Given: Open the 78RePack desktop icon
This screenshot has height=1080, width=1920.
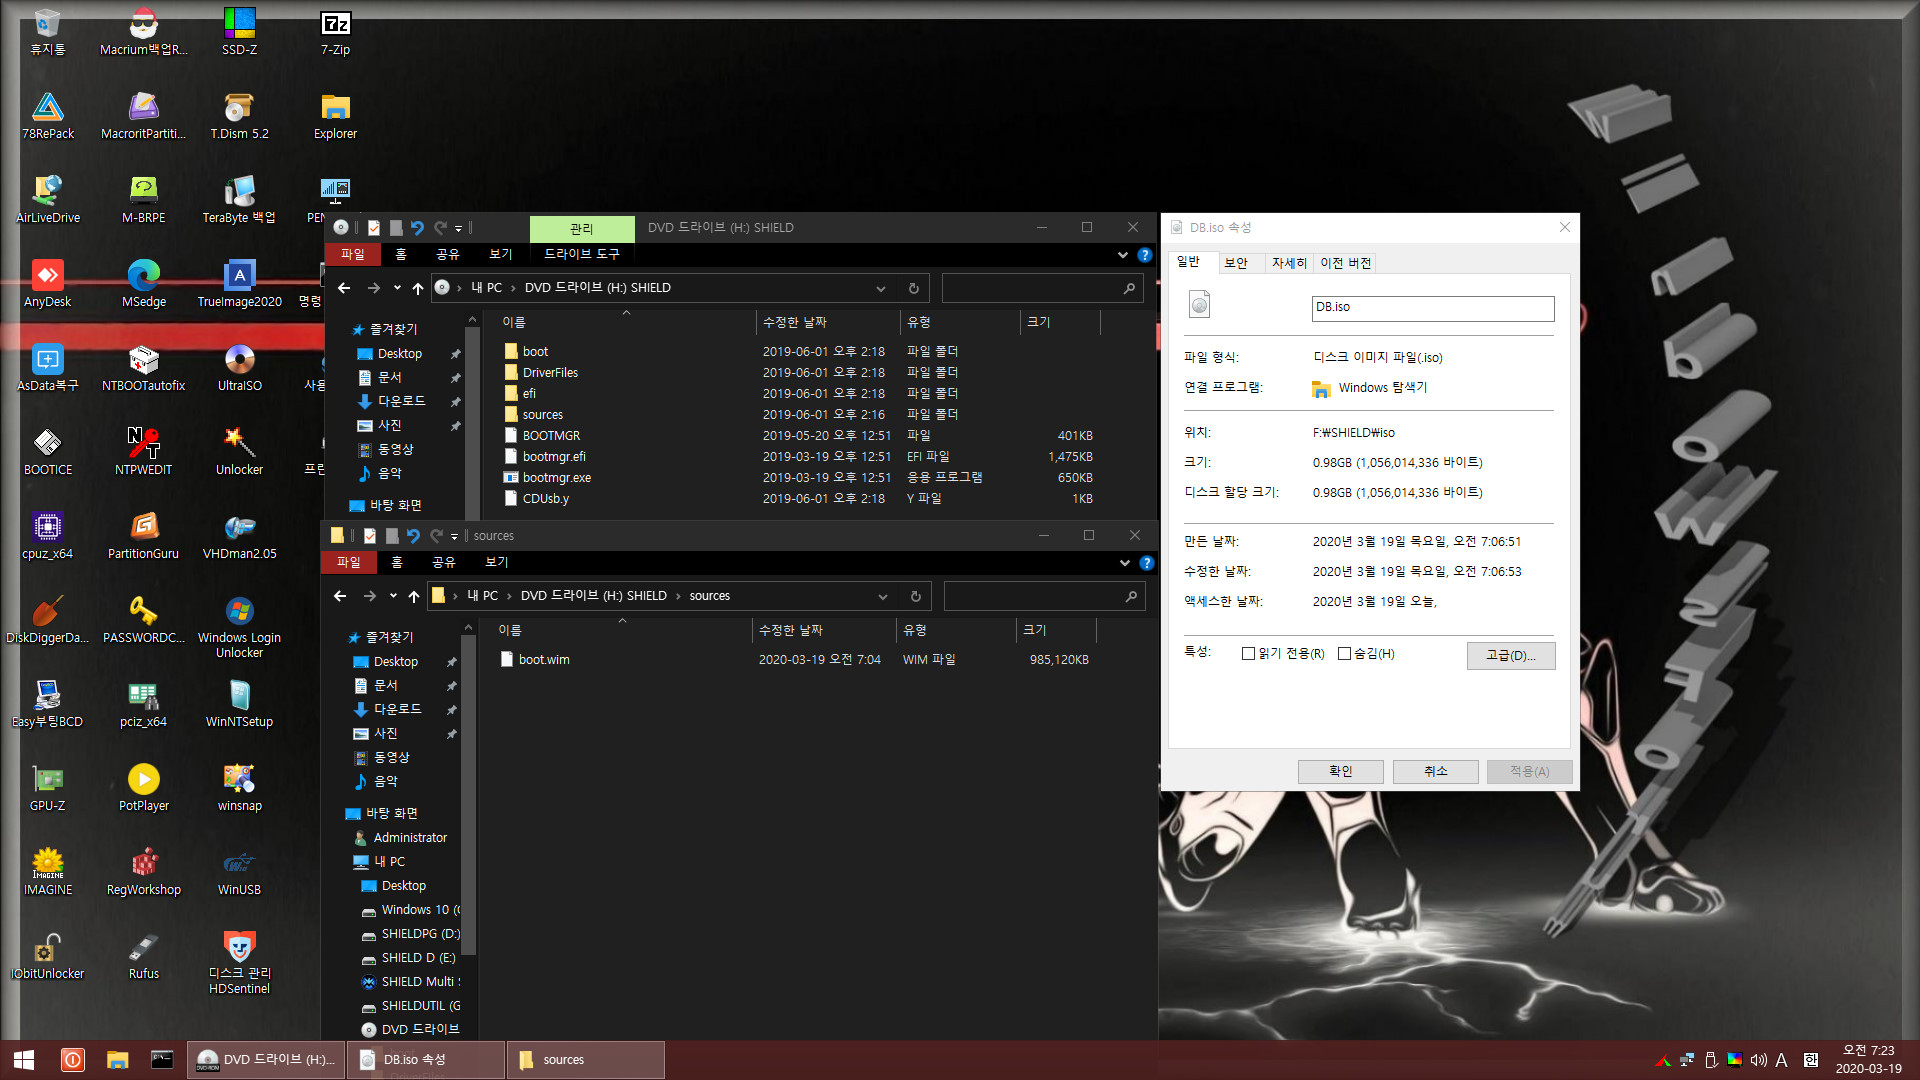Looking at the screenshot, I should [48, 116].
